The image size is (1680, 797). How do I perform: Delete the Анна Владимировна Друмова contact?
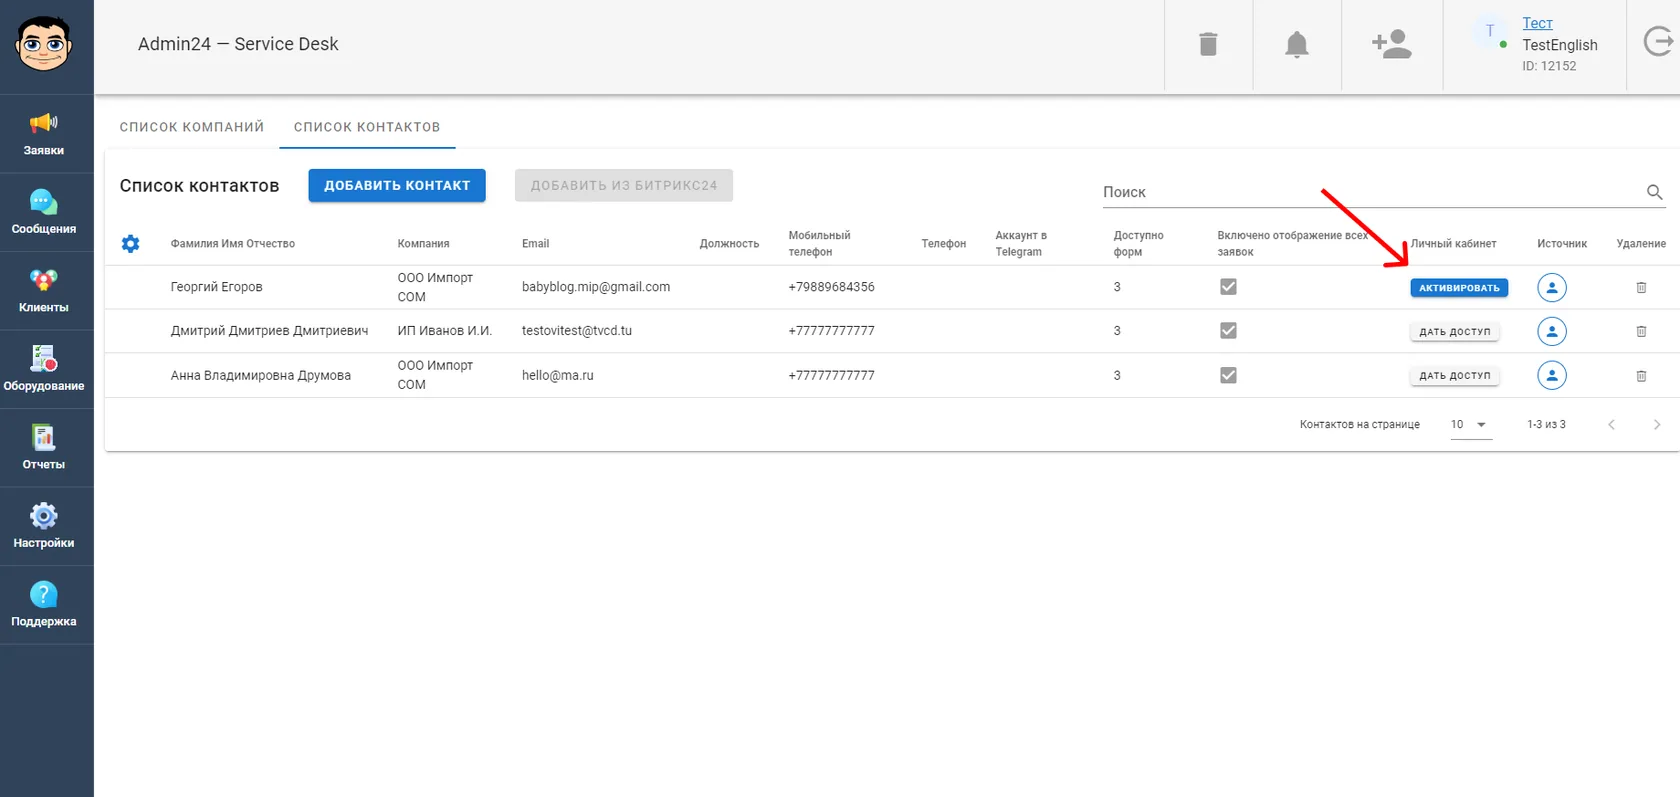[1641, 376]
